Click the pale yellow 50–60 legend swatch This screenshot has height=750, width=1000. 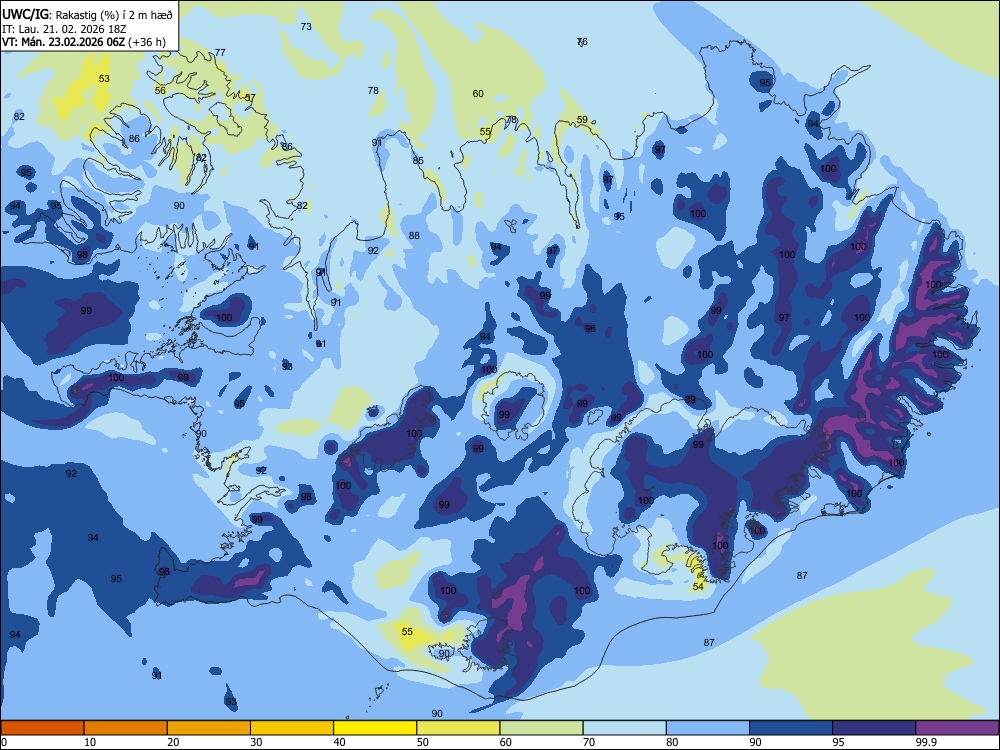pos(459,728)
